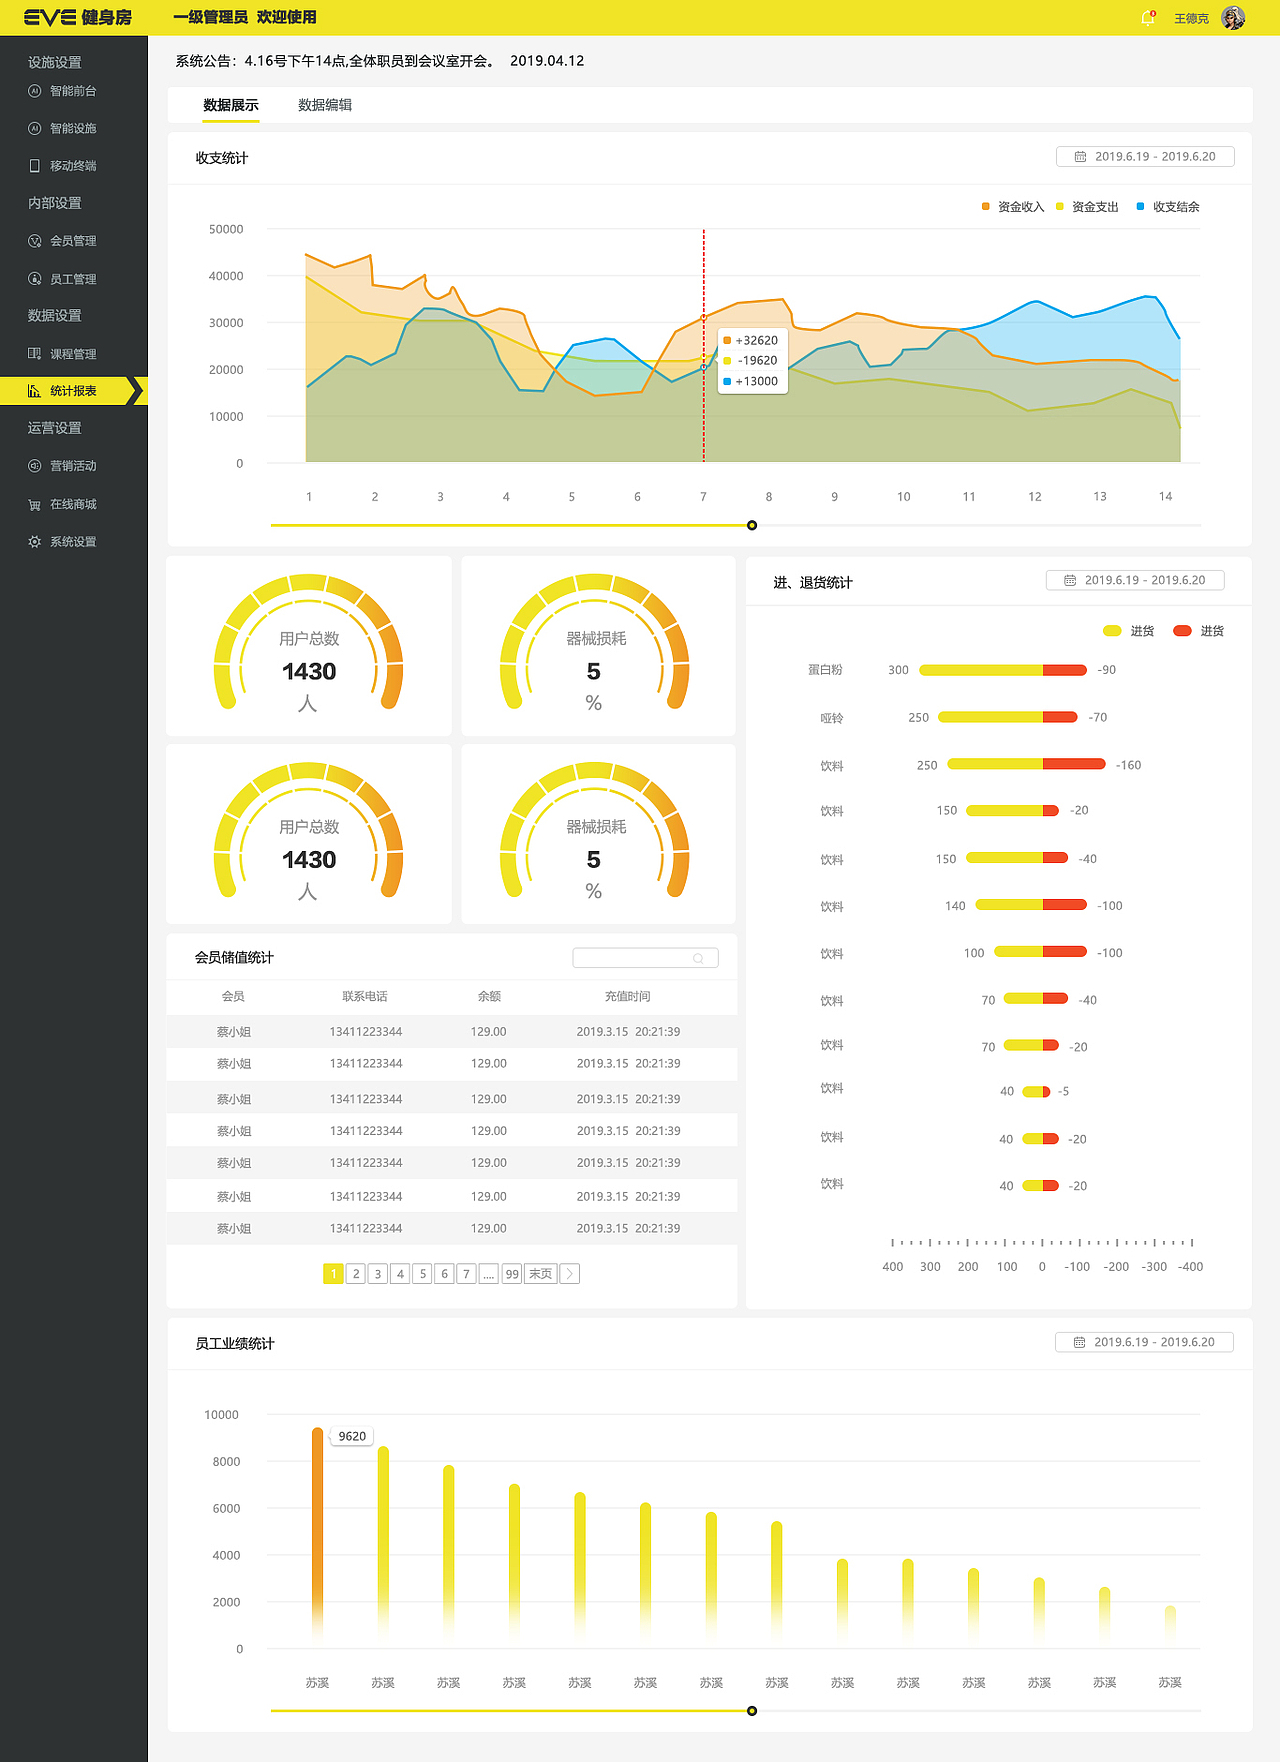1280x1762 pixels.
Task: Go to page 1 in pagination
Action: coord(333,1274)
